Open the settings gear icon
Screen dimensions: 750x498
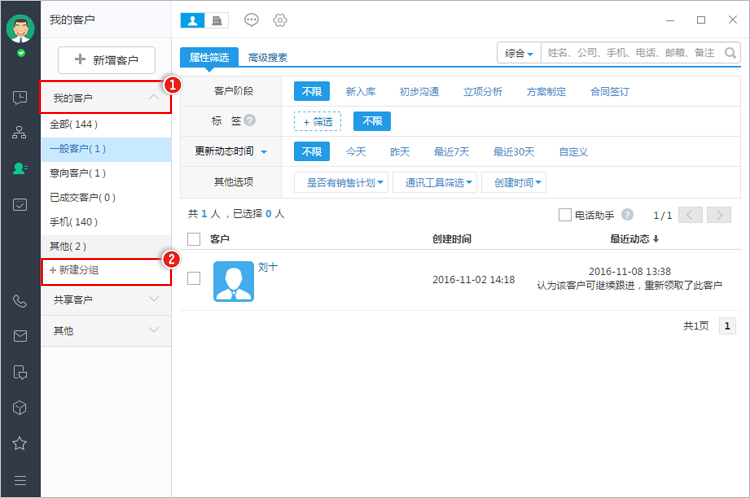tap(280, 20)
